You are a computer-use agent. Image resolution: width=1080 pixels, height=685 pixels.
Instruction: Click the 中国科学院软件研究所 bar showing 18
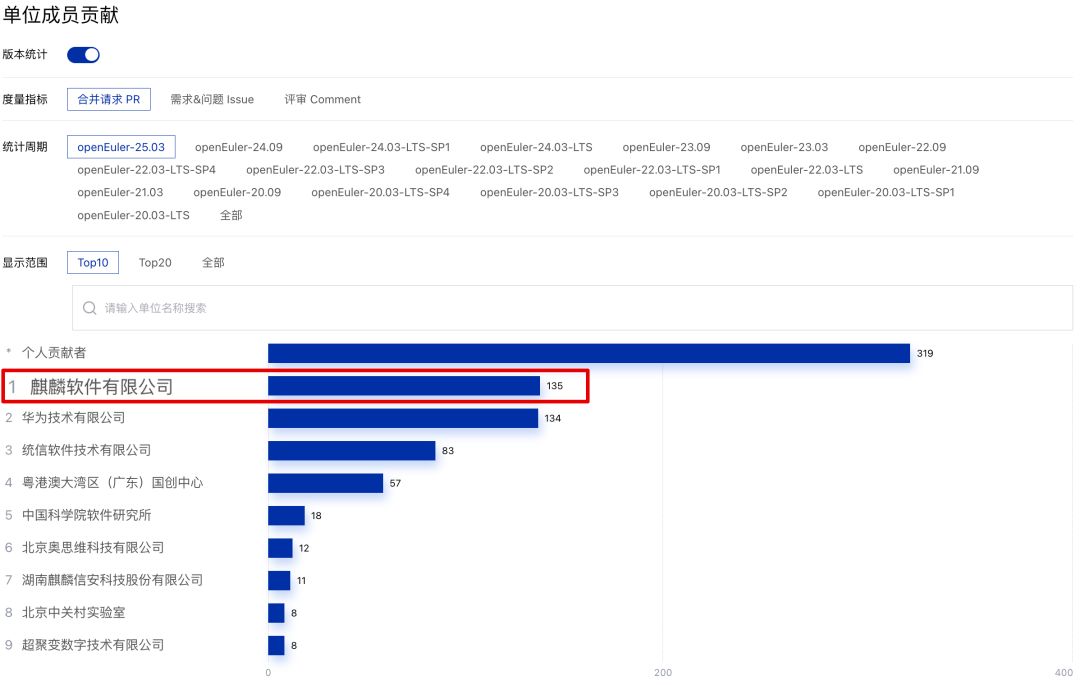click(286, 515)
